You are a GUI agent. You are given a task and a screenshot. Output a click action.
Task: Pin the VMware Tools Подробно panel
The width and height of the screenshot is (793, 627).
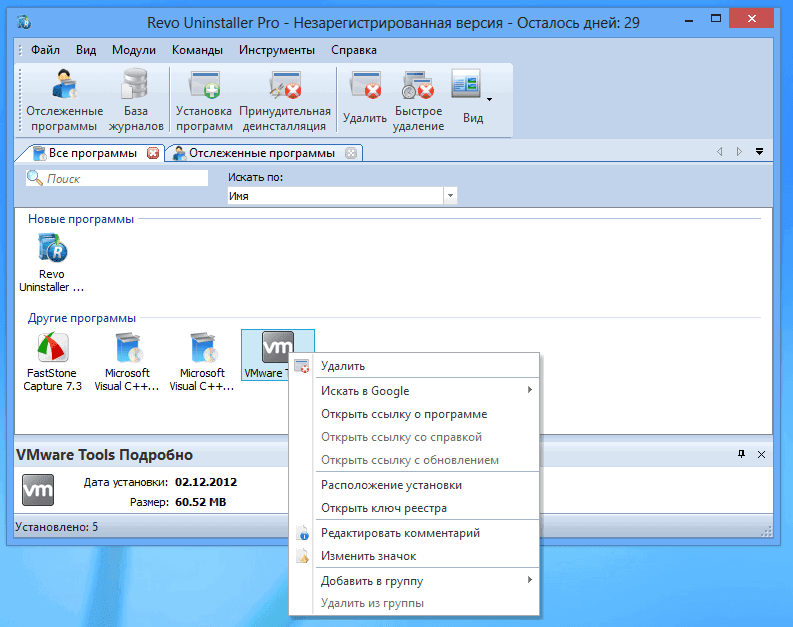pyautogui.click(x=741, y=454)
